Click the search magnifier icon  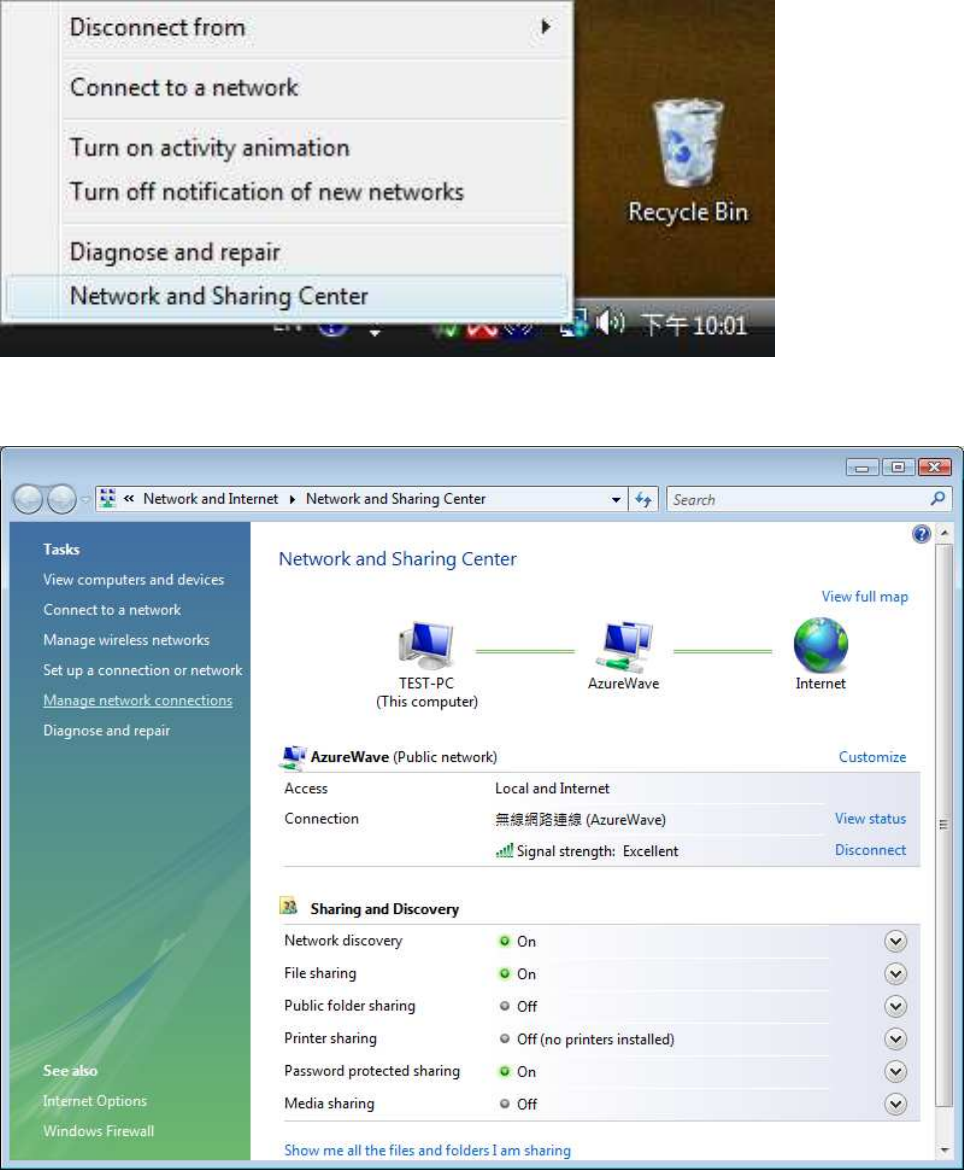[938, 498]
